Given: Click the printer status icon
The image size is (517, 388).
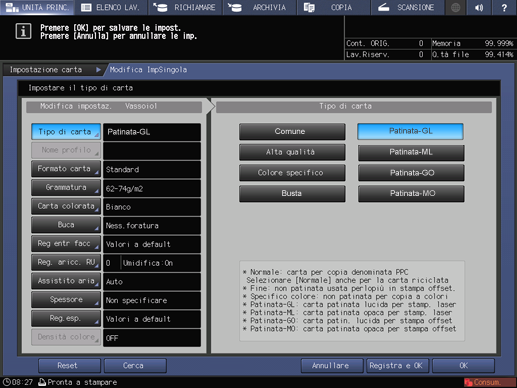Looking at the screenshot, I should [x=42, y=382].
